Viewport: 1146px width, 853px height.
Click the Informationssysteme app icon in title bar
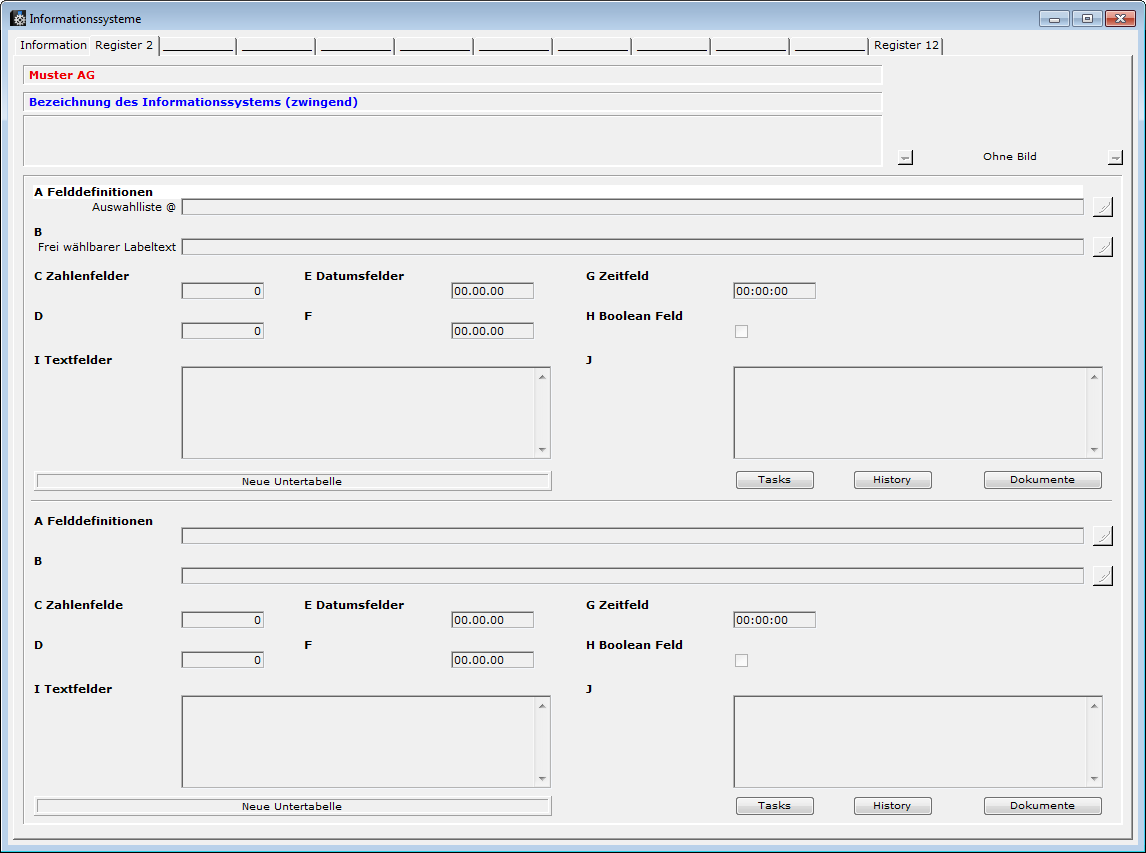[x=18, y=19]
